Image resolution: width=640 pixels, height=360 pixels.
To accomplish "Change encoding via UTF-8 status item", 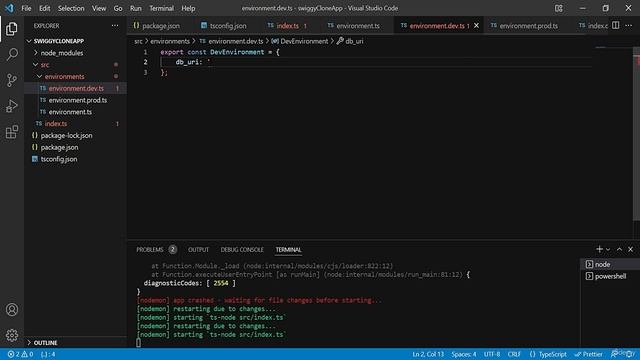I will coord(492,354).
